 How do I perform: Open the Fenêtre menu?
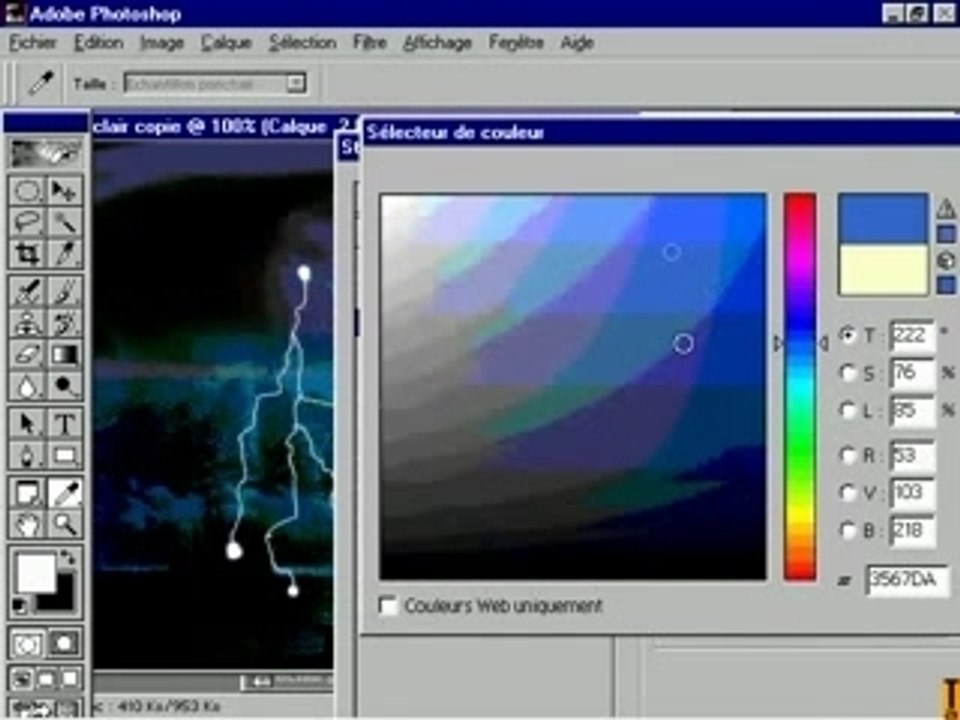coord(516,42)
